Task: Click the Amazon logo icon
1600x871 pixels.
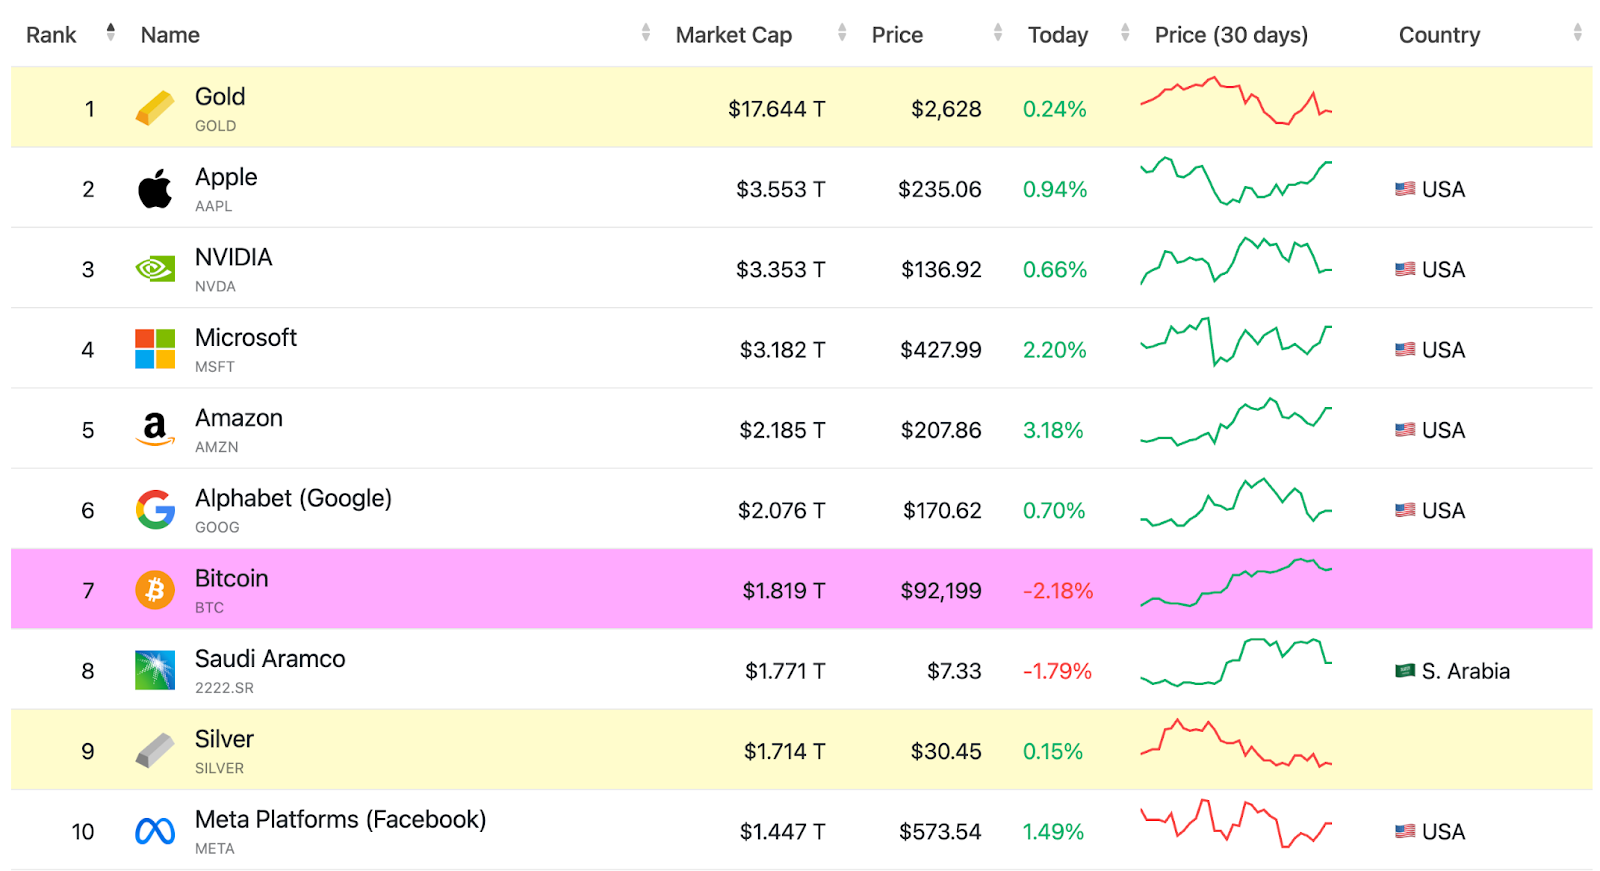Action: pyautogui.click(x=155, y=429)
